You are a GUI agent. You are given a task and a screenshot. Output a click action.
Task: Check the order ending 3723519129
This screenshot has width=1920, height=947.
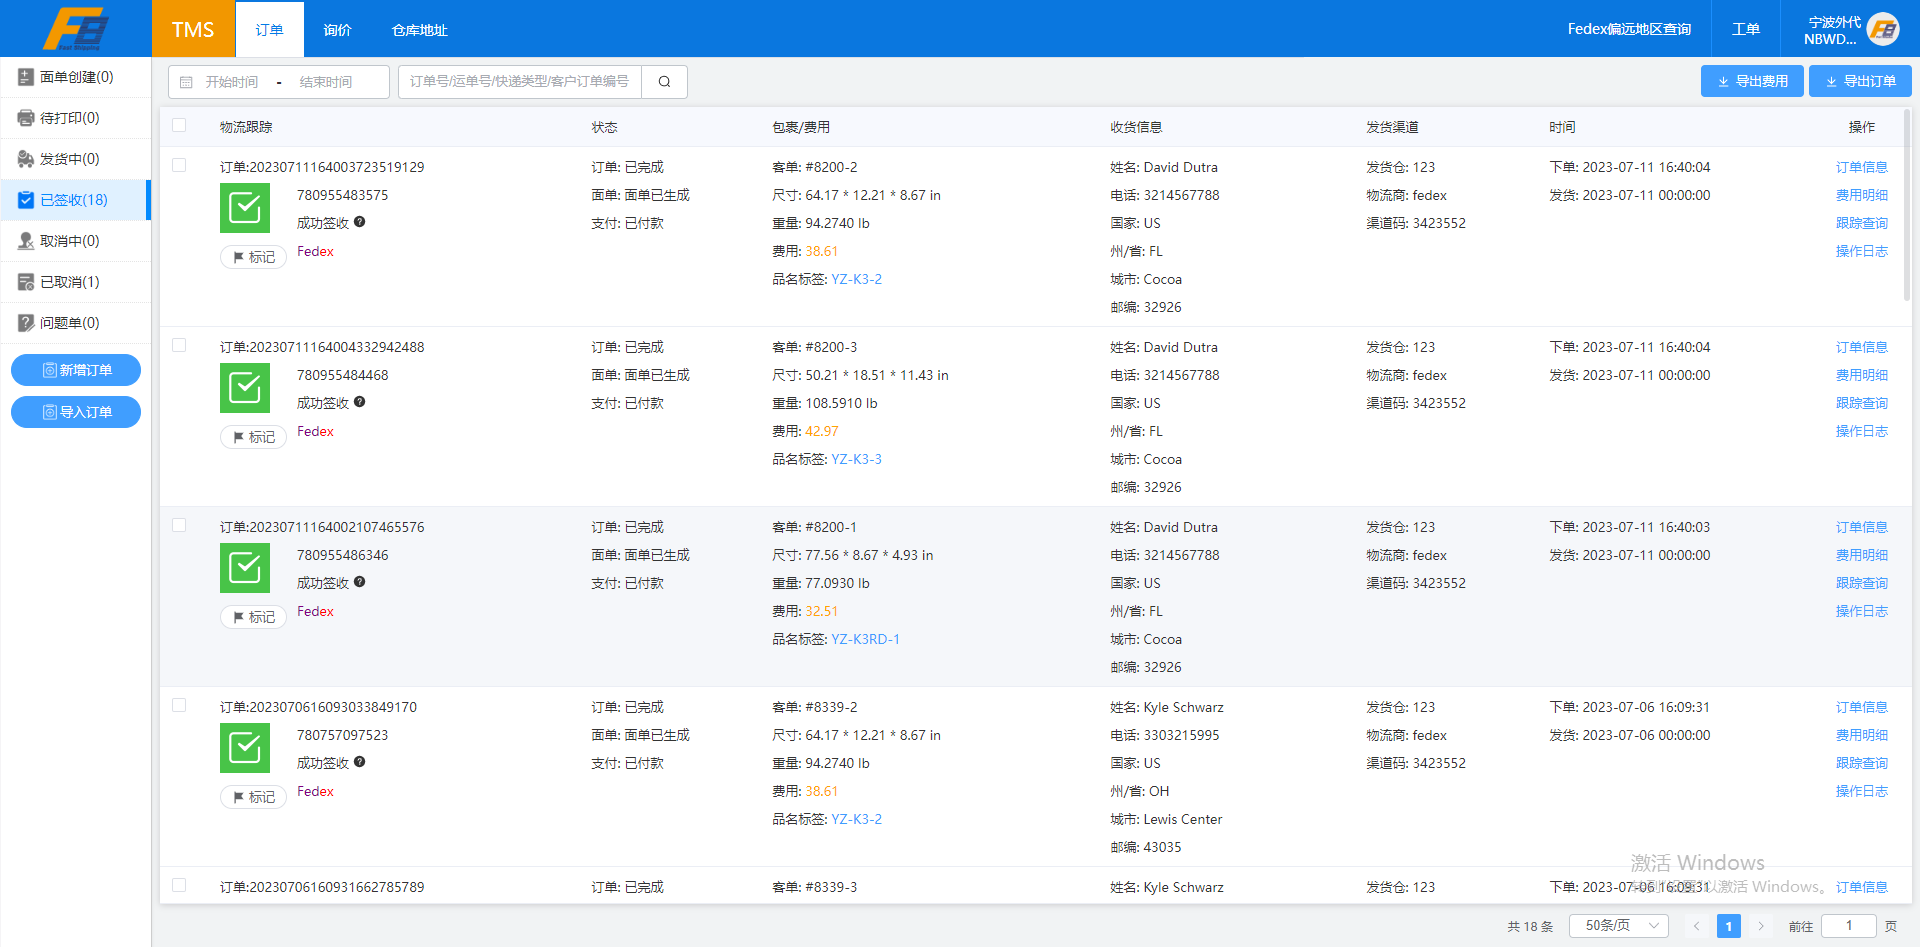pos(179,165)
